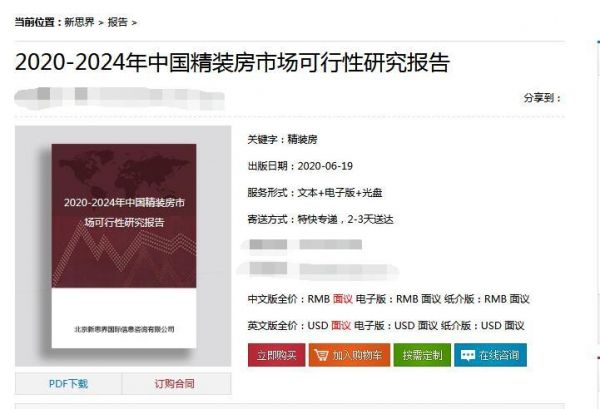600x409 pixels.
Task: Click the 关键字 精装房 keyword
Action: point(302,139)
